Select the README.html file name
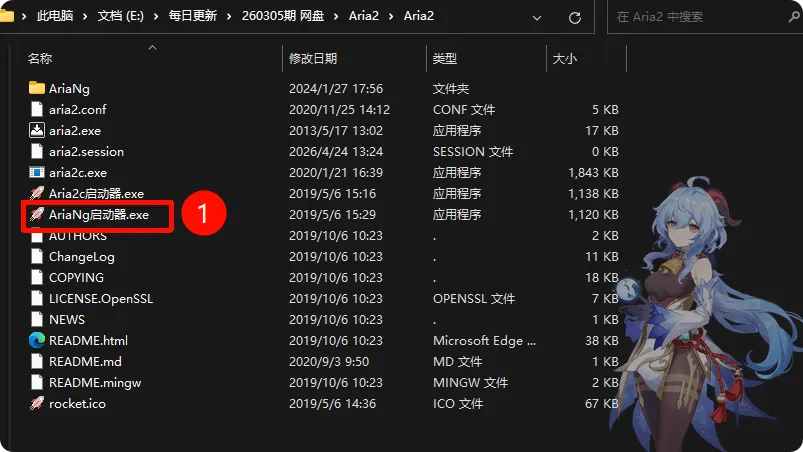This screenshot has height=452, width=803. [88, 340]
